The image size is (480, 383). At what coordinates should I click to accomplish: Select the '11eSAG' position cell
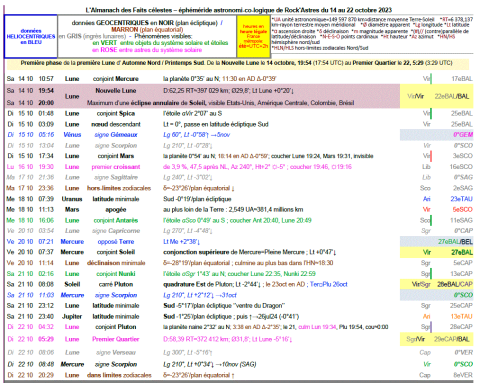pos(461,220)
